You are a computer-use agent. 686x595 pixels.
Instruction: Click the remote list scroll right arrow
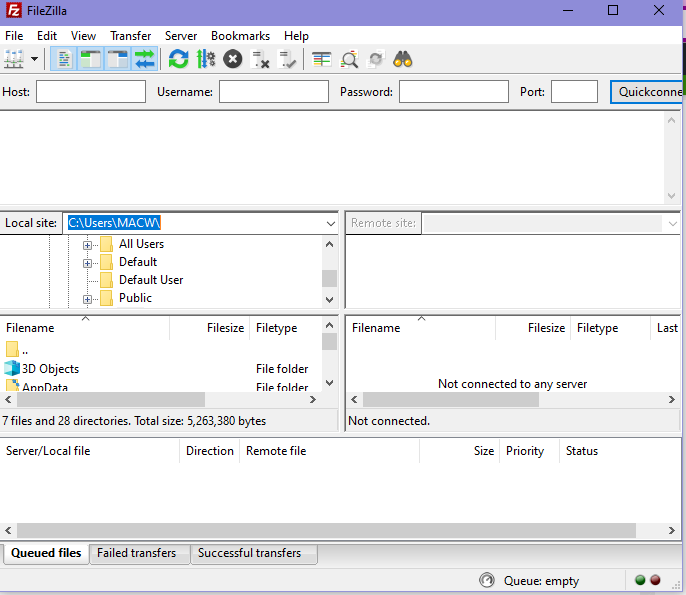[x=672, y=399]
